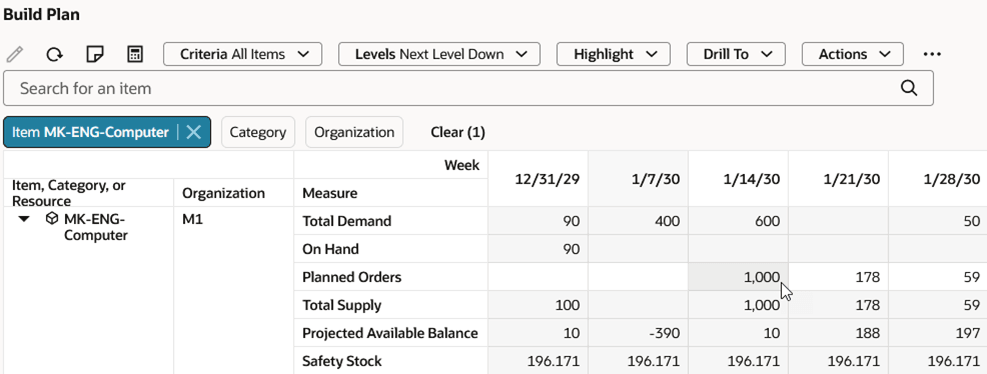Select Planned Orders cell showing 1,000
The width and height of the screenshot is (987, 374).
pos(738,277)
